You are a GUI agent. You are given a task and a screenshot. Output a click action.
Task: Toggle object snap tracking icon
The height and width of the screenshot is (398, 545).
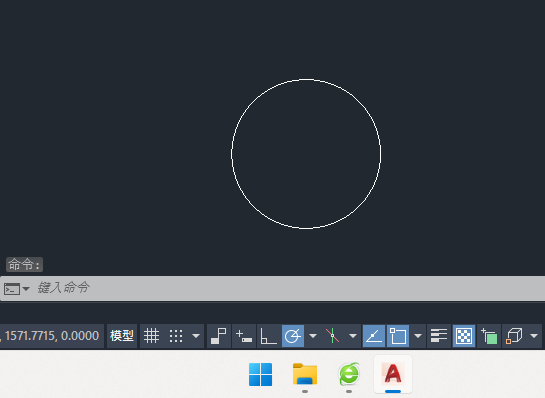click(x=374, y=336)
